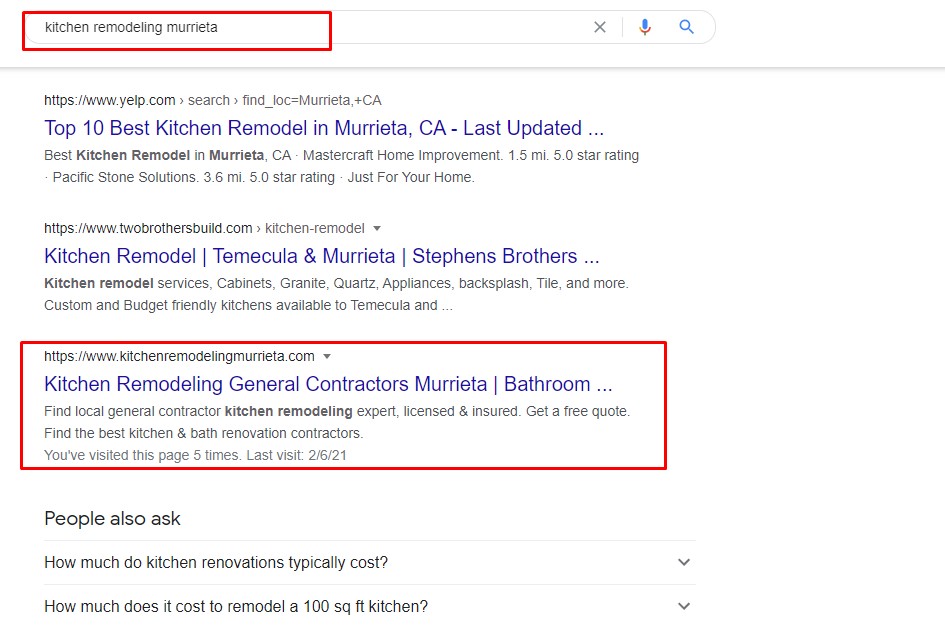Click the yelp.com URL breadcrumb

tap(212, 100)
